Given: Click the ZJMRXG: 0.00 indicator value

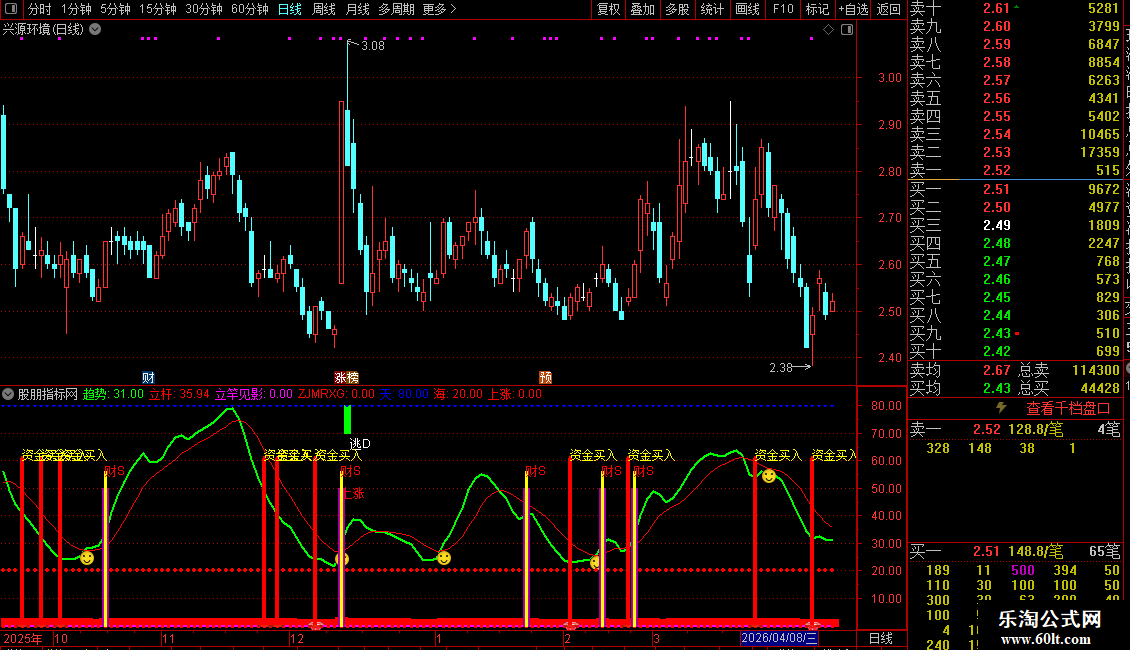Looking at the screenshot, I should click(337, 394).
